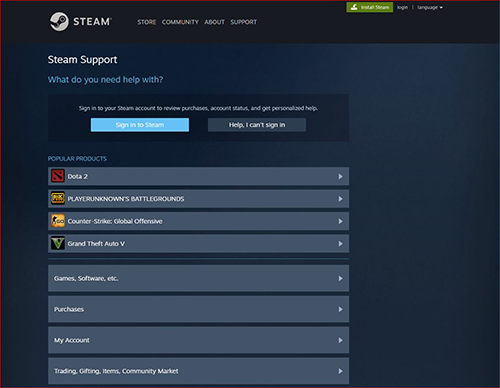Screen dimensions: 500x388
Task: Expand the Trading, Gifting, Items arrow
Action: tap(340, 371)
